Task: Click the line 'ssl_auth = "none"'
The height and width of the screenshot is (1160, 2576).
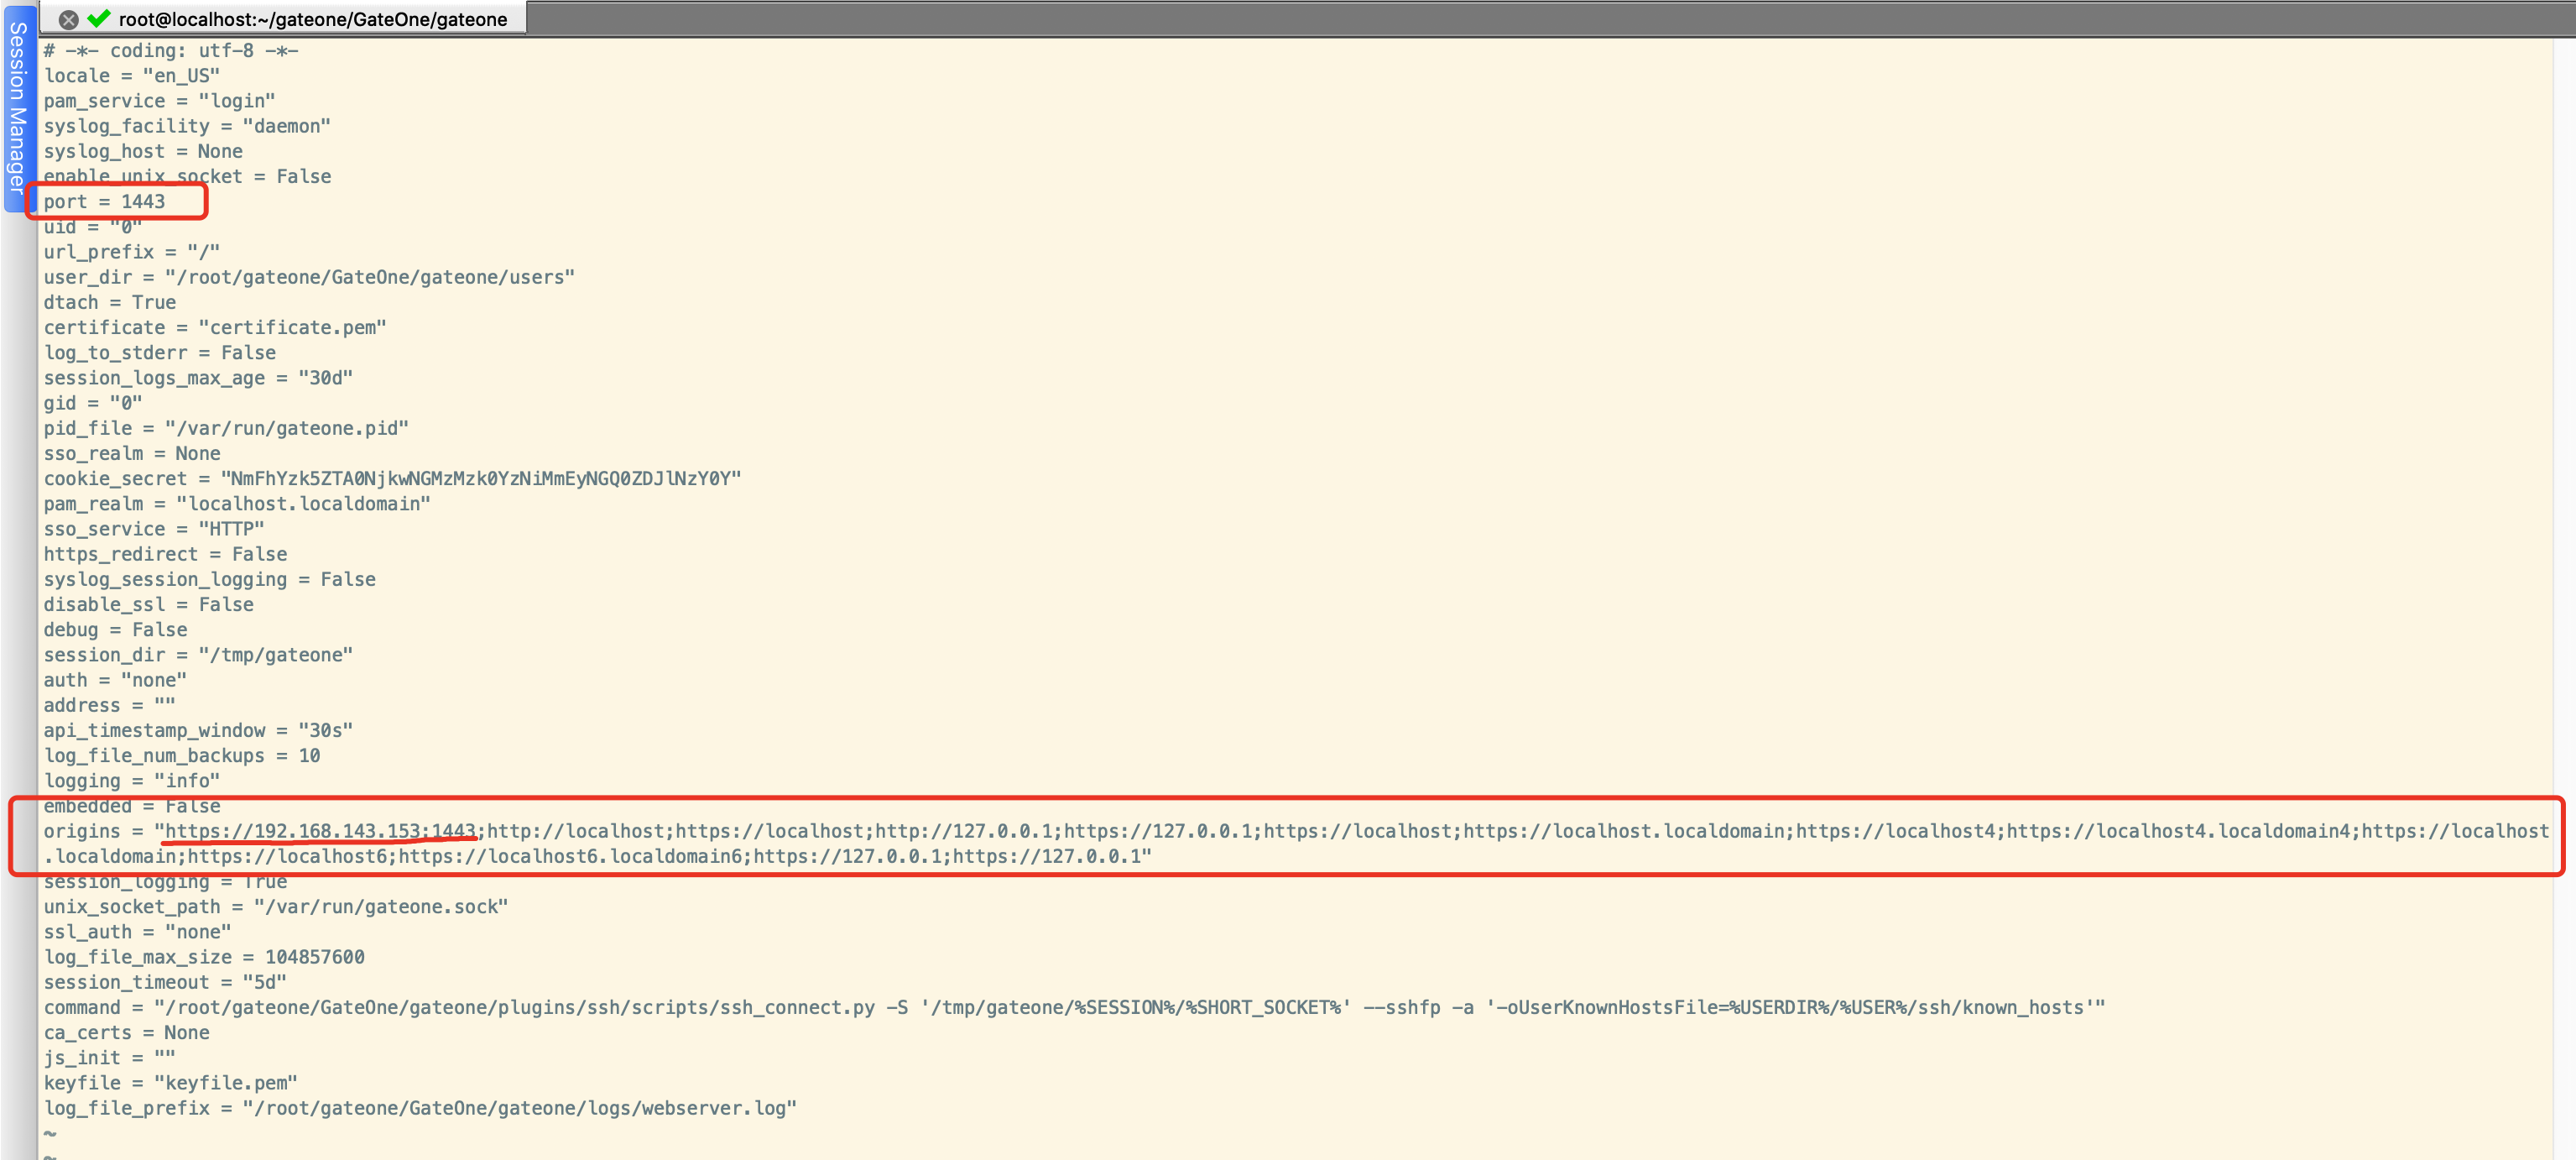Action: pyautogui.click(x=137, y=932)
